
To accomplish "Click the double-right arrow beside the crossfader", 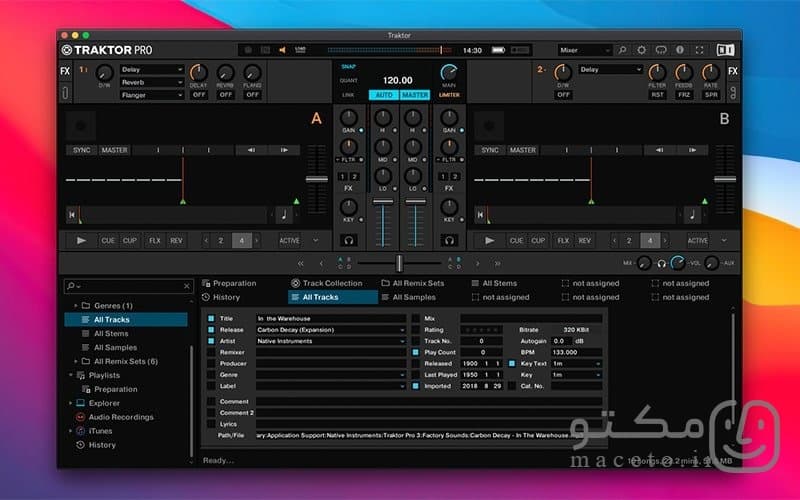I will point(497,264).
